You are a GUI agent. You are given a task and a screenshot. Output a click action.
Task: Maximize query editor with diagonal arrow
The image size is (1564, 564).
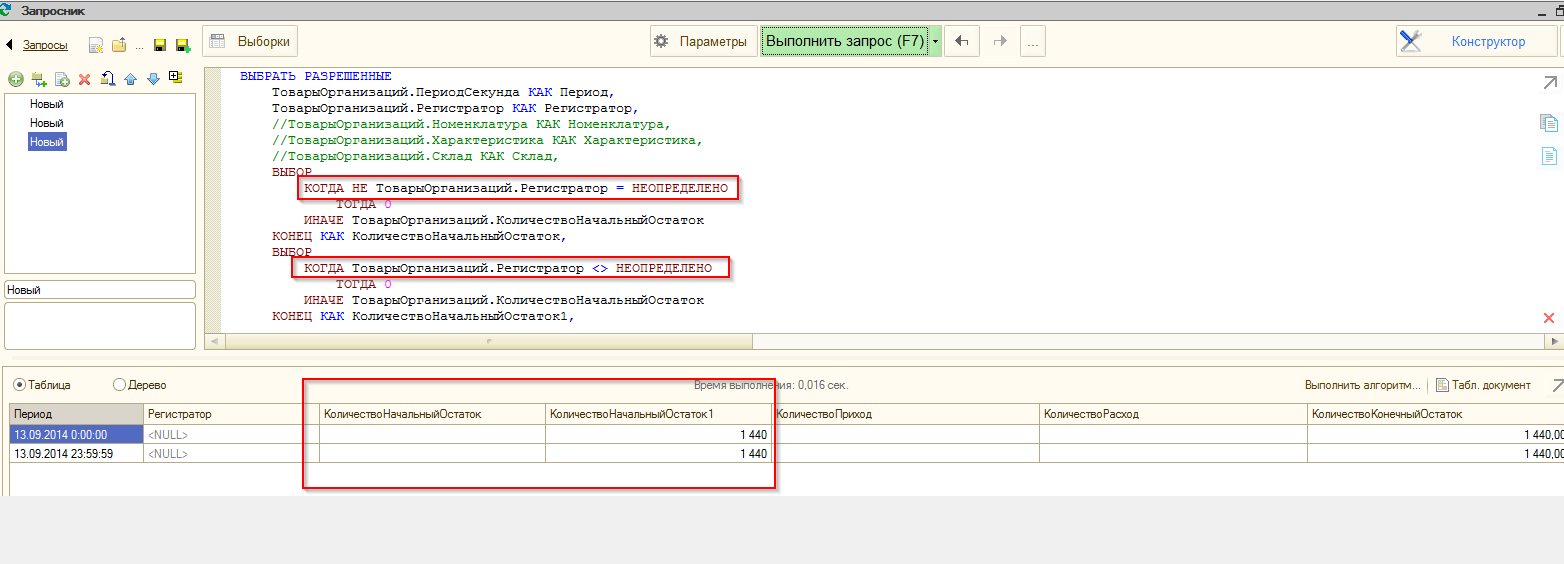tap(1550, 83)
